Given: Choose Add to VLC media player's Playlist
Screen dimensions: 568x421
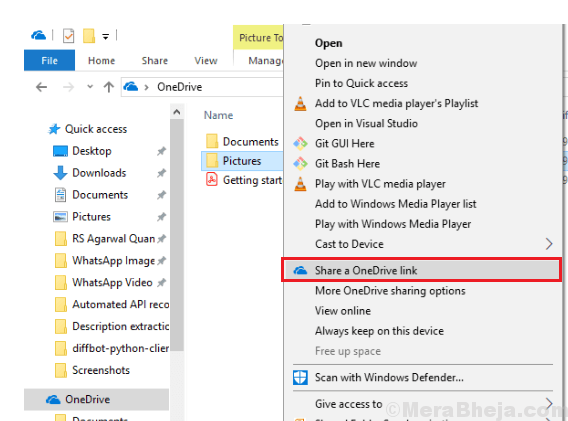Looking at the screenshot, I should click(x=396, y=104).
